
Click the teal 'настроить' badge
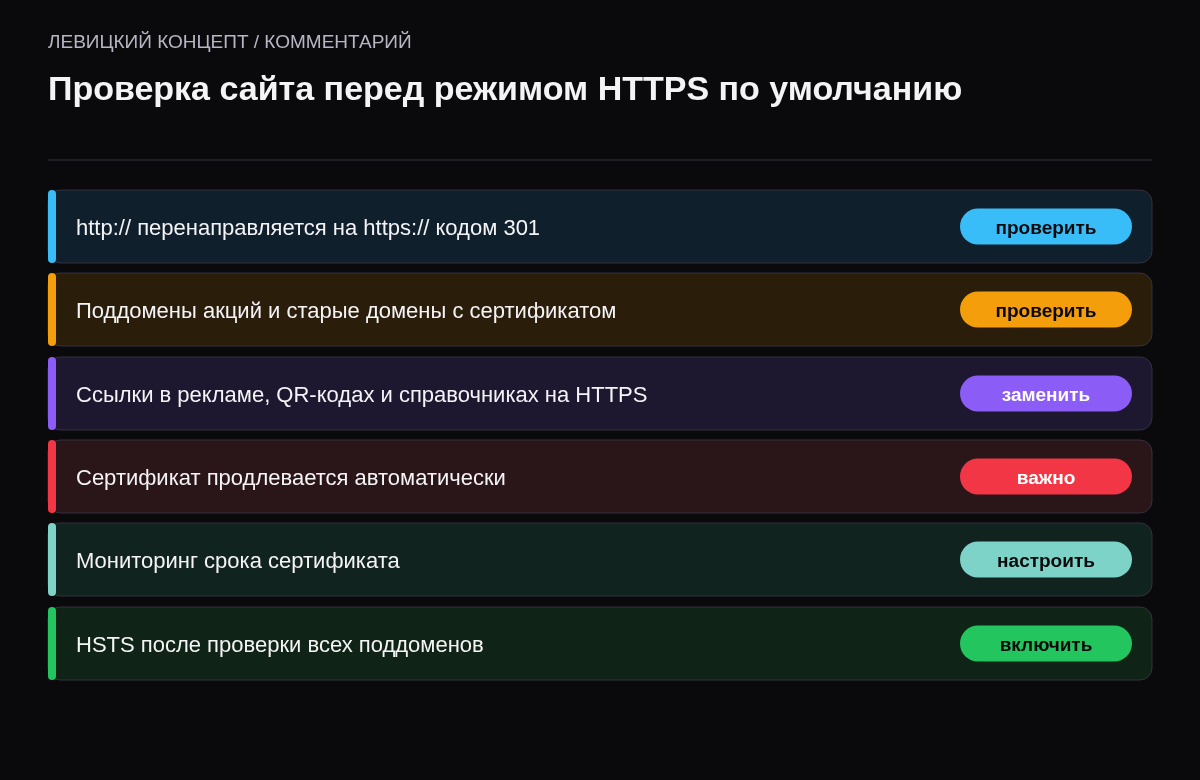[1046, 560]
